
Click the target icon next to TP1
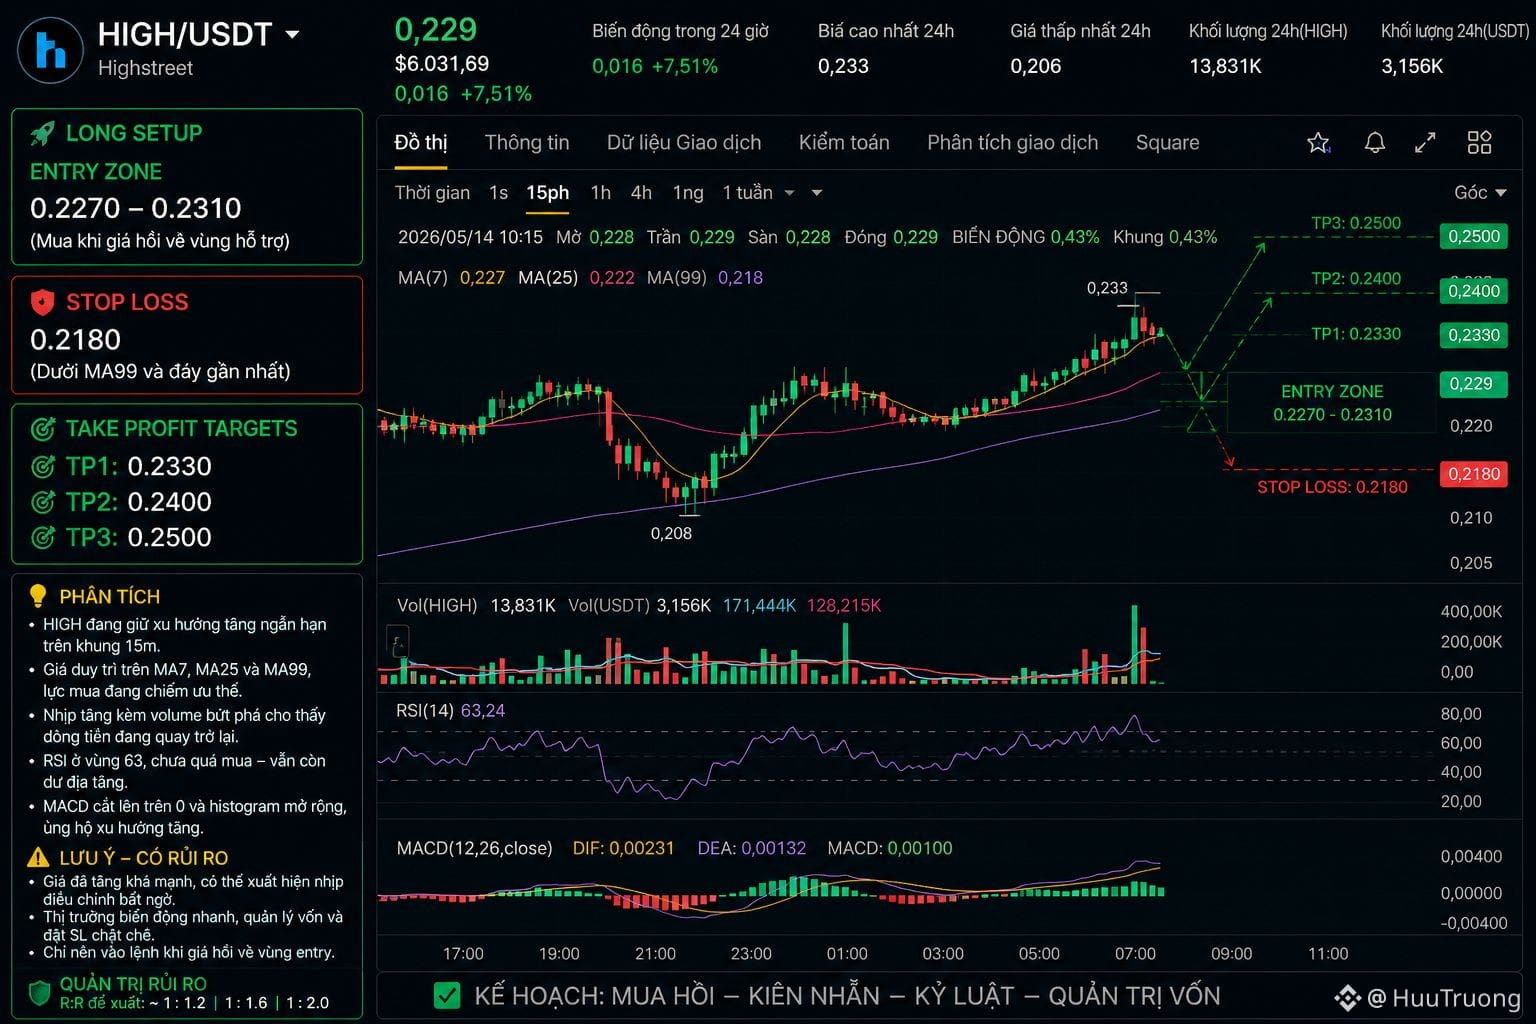[43, 467]
